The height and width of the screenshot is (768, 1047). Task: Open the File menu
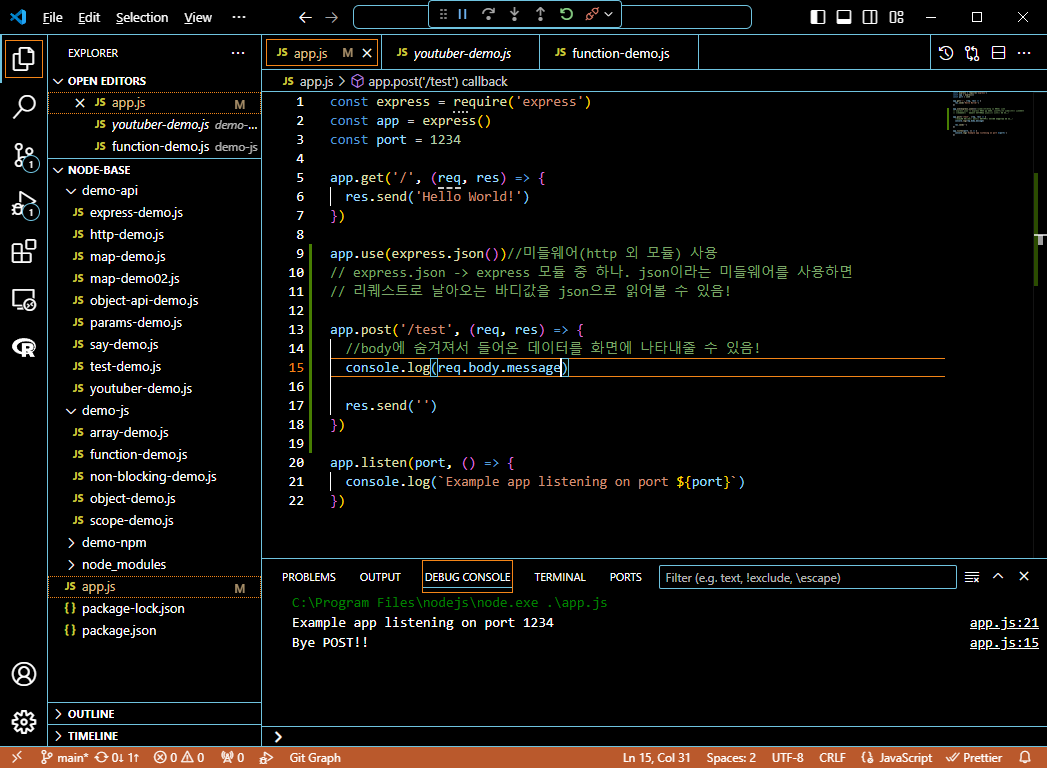tap(52, 17)
